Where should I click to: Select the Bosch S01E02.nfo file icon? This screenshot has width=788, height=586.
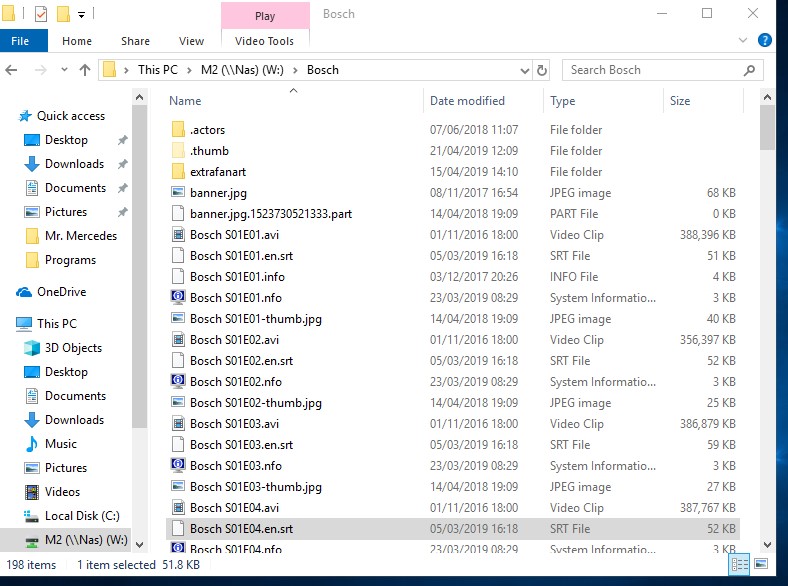tap(178, 381)
